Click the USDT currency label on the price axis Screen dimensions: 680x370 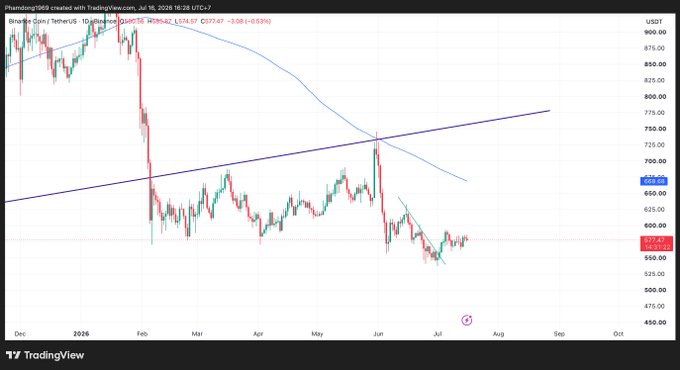(654, 22)
